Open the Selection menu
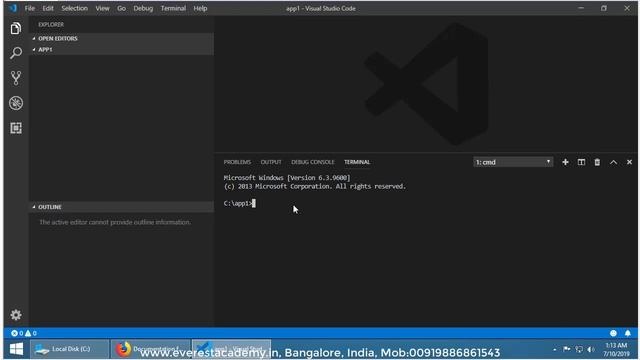This screenshot has width=640, height=360. (x=74, y=8)
